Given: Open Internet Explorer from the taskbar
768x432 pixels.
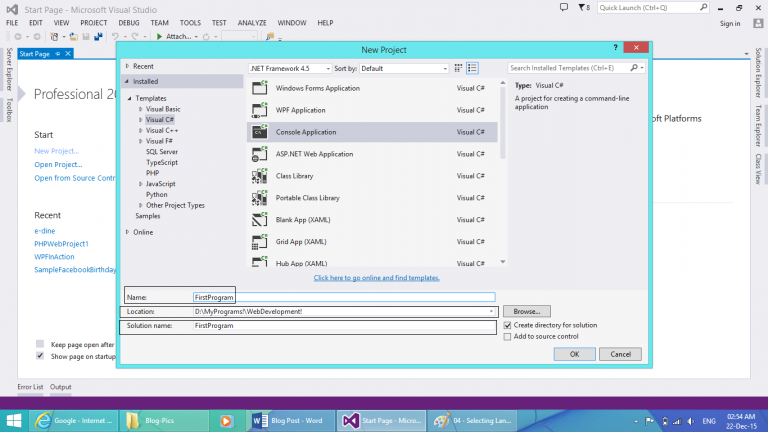Looking at the screenshot, I should pyautogui.click(x=73, y=421).
